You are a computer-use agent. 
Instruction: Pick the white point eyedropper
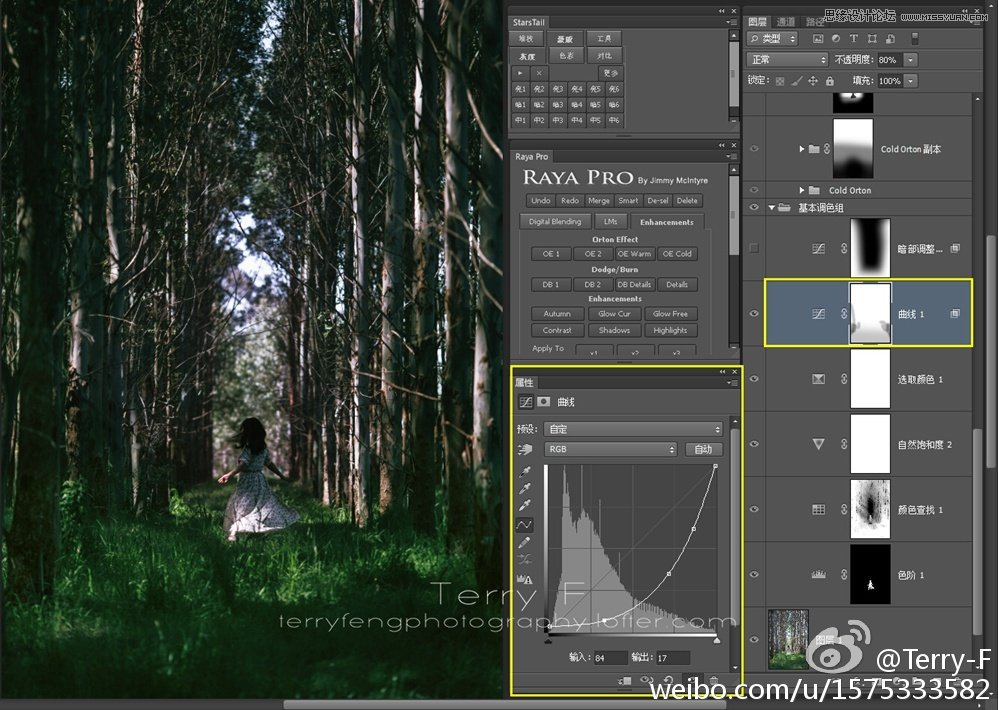[525, 505]
